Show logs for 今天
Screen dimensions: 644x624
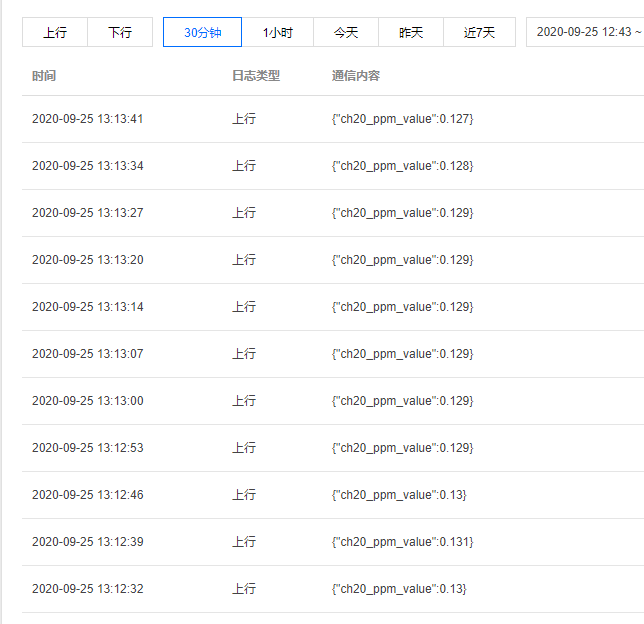tap(346, 32)
